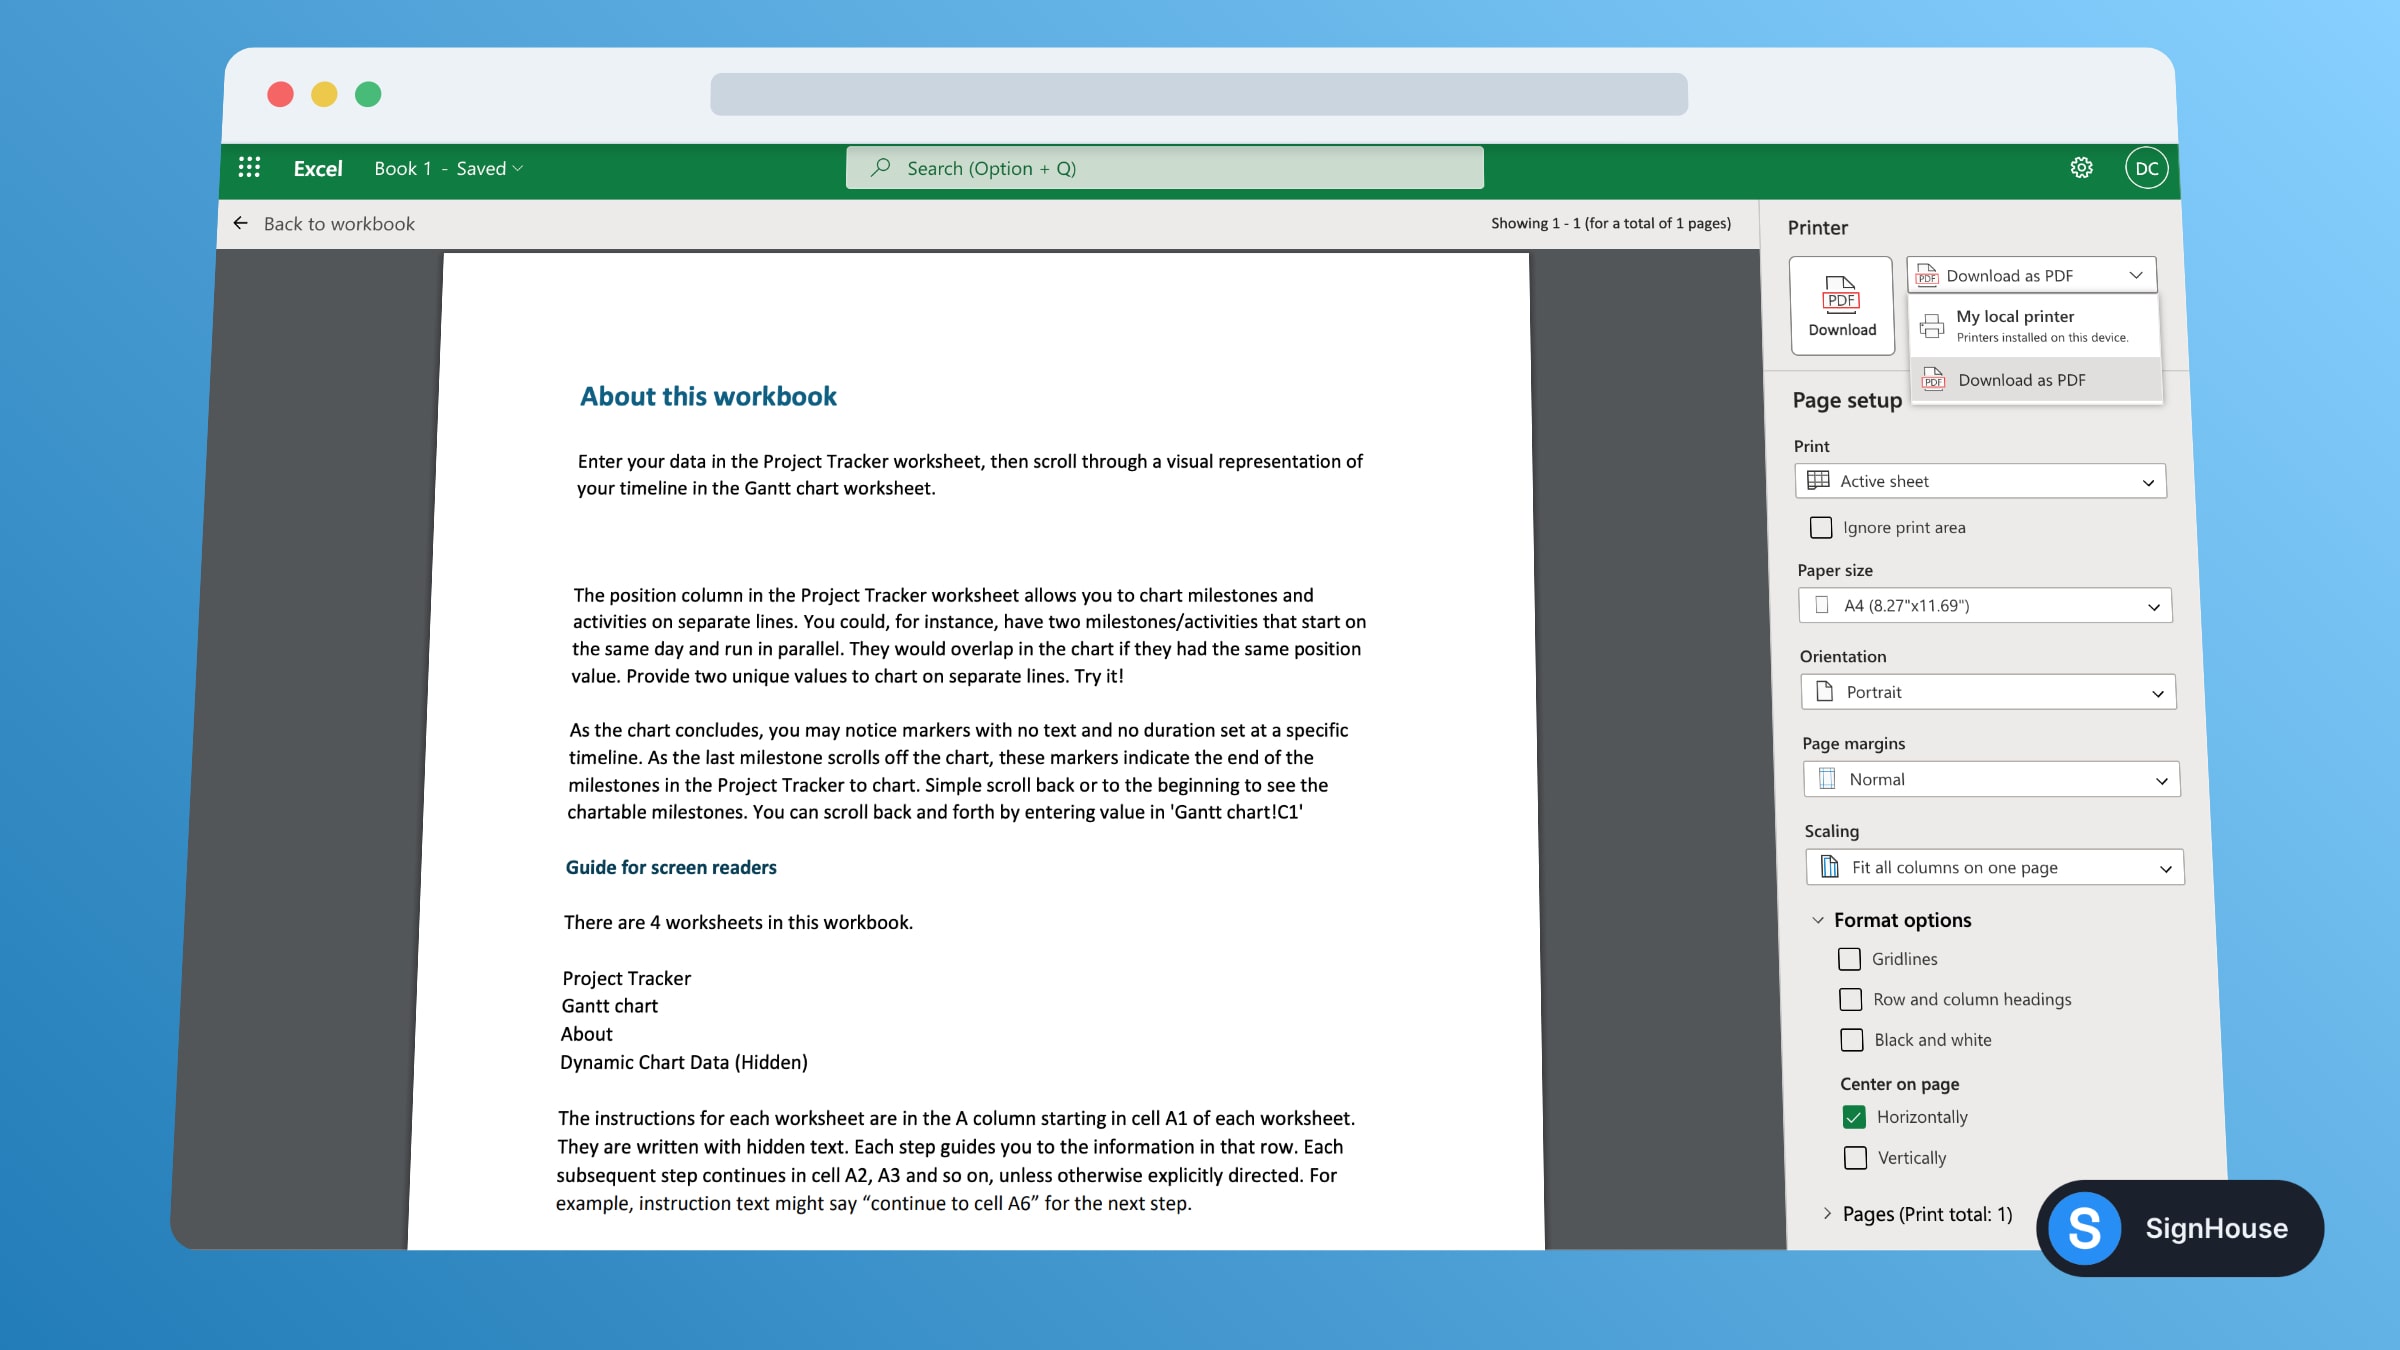Click the 'Showing 1 - 1' page count text
Image resolution: width=2400 pixels, height=1350 pixels.
tap(1611, 223)
